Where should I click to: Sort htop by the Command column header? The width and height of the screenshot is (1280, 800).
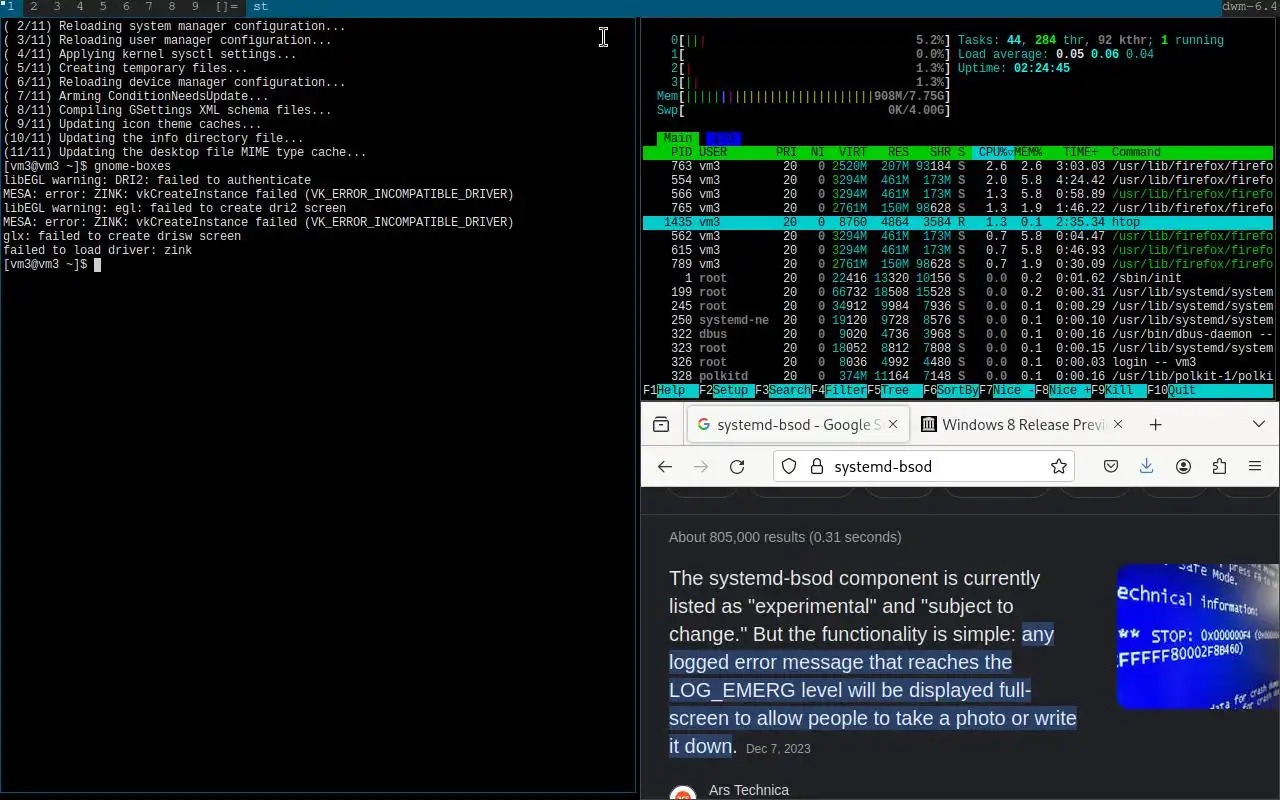coord(1136,152)
